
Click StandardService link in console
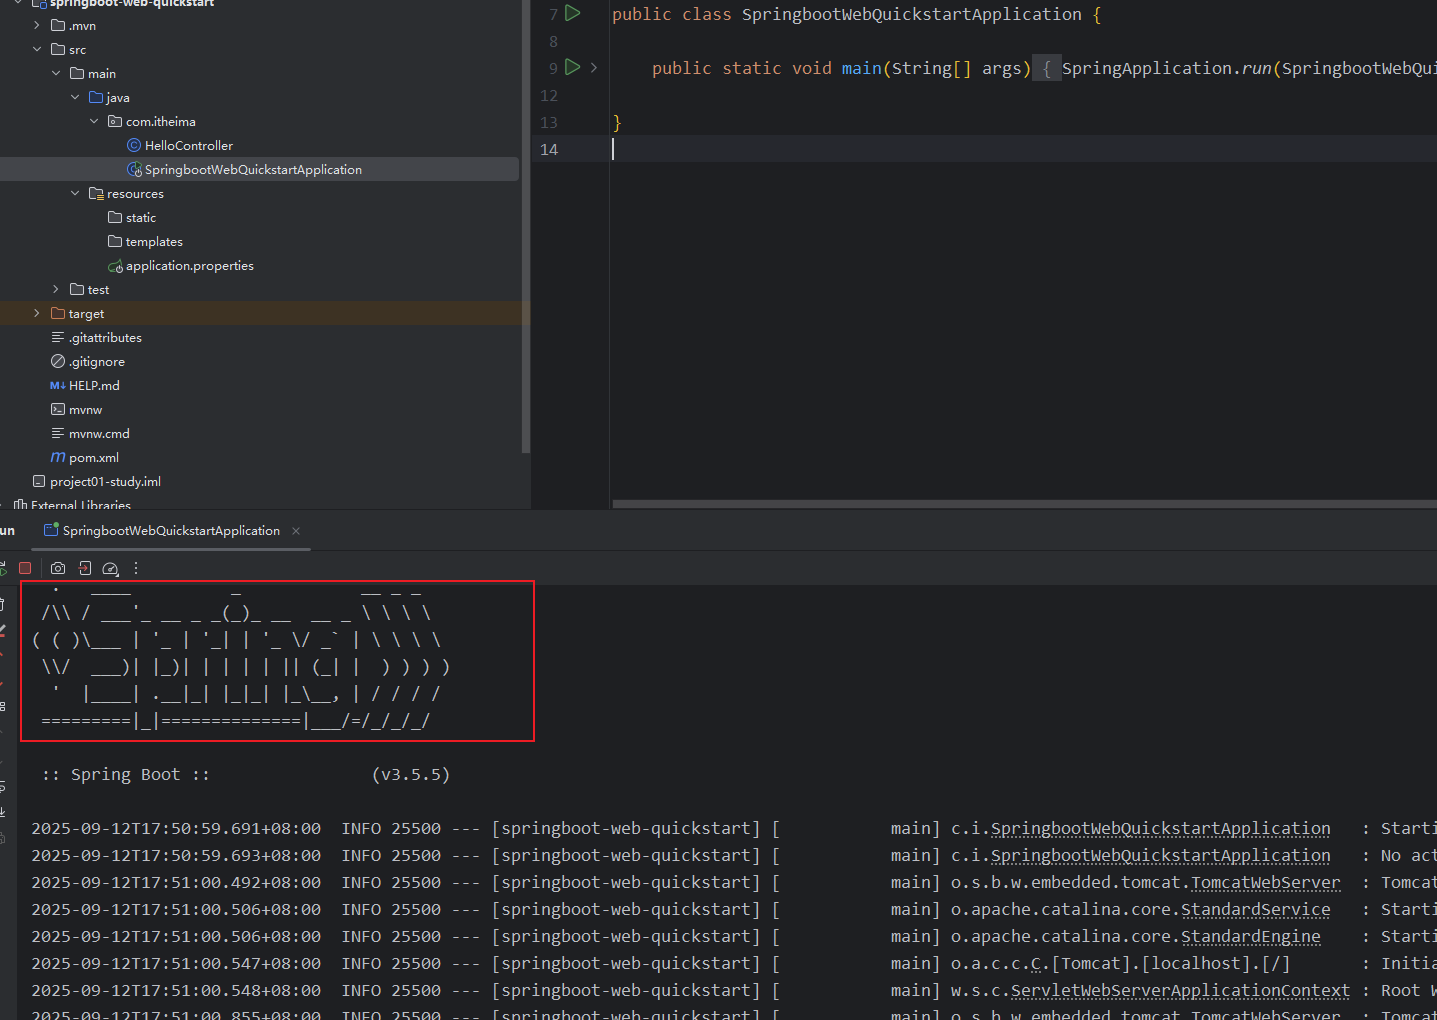click(1255, 909)
